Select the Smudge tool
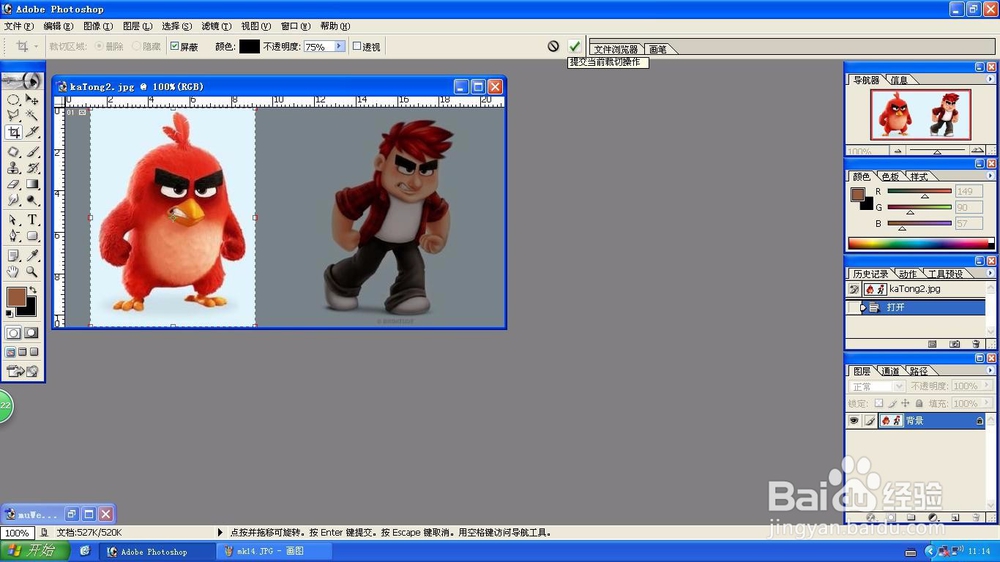Image resolution: width=1000 pixels, height=562 pixels. coord(13,200)
